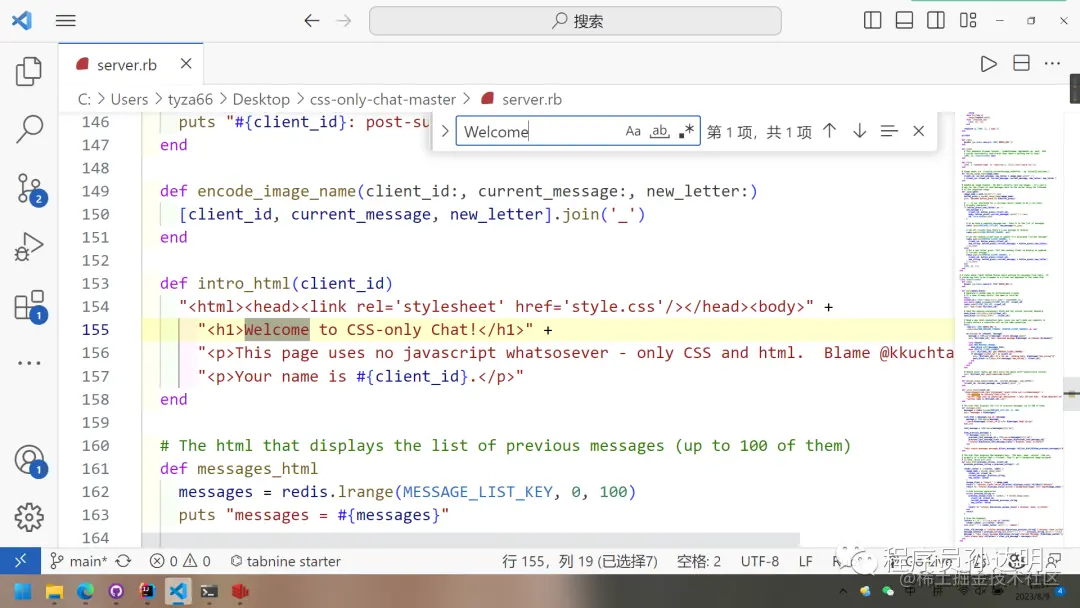Click def messages_html on line 161

coord(239,468)
